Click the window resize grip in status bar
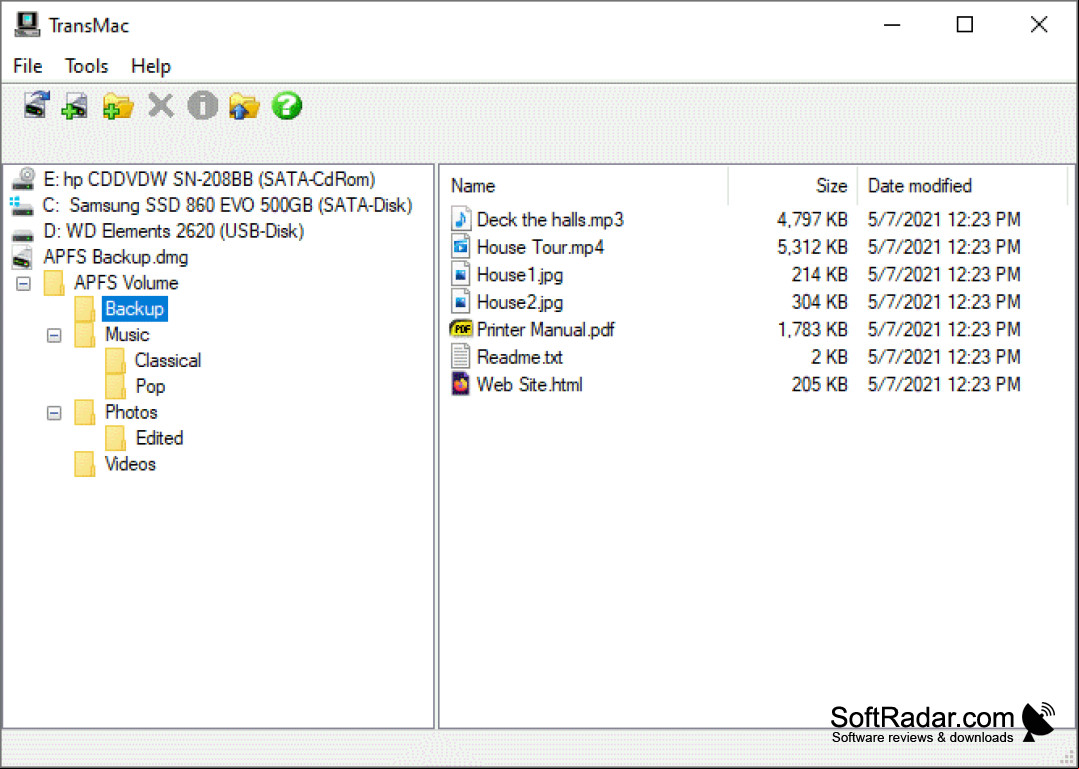 pos(1067,757)
